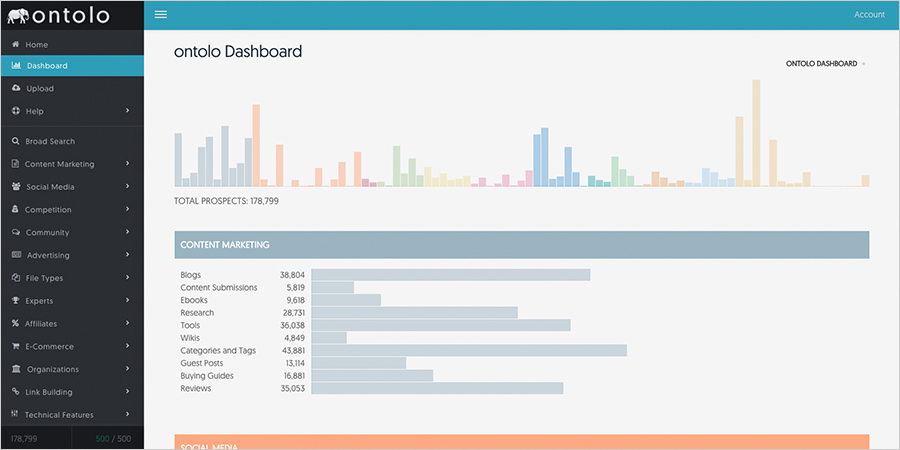The image size is (900, 450).
Task: Toggle the hamburger menu icon
Action: (161, 15)
